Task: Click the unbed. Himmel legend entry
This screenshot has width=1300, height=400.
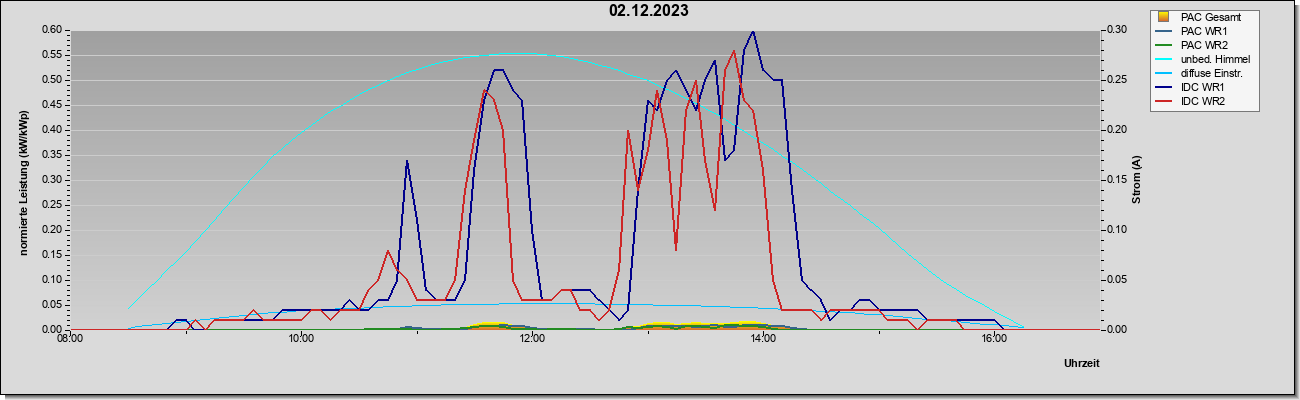Action: tap(1203, 59)
